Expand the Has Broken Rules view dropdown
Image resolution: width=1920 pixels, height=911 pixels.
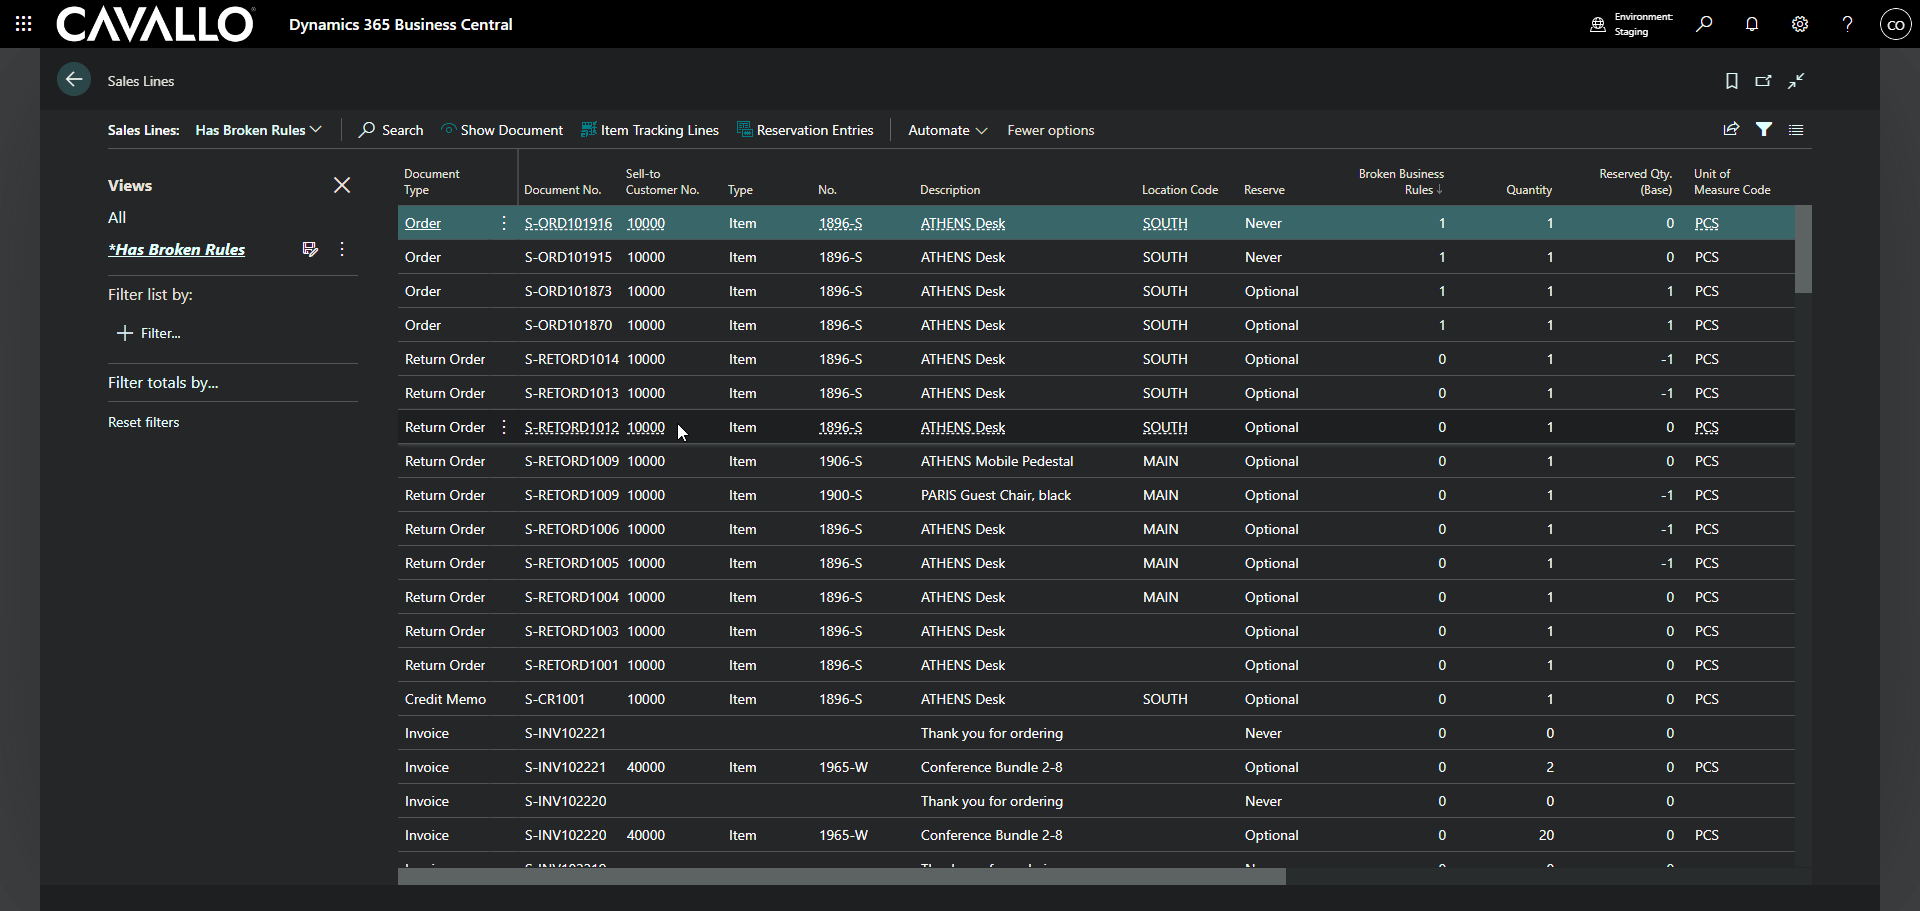[258, 130]
